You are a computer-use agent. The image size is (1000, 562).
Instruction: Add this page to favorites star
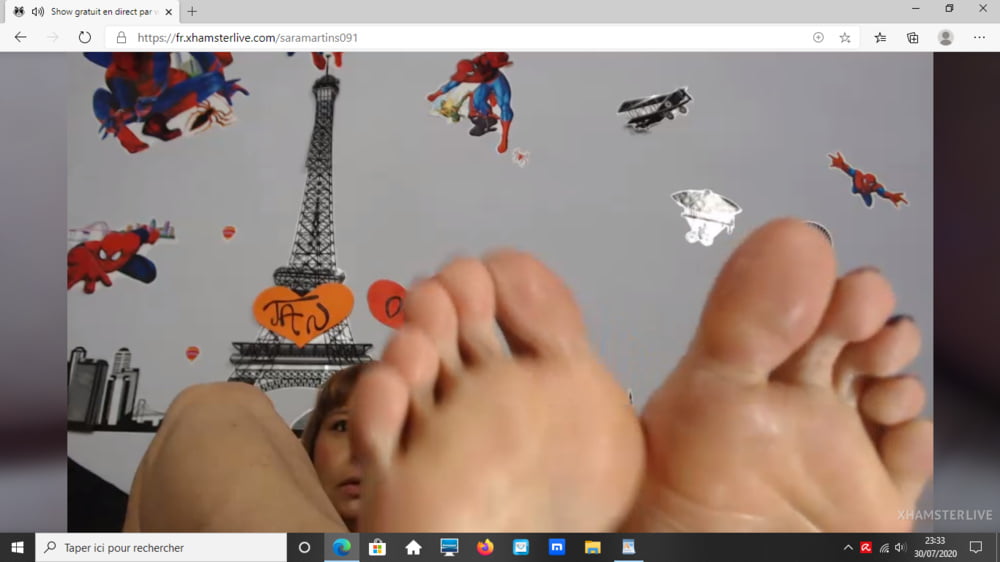click(845, 38)
